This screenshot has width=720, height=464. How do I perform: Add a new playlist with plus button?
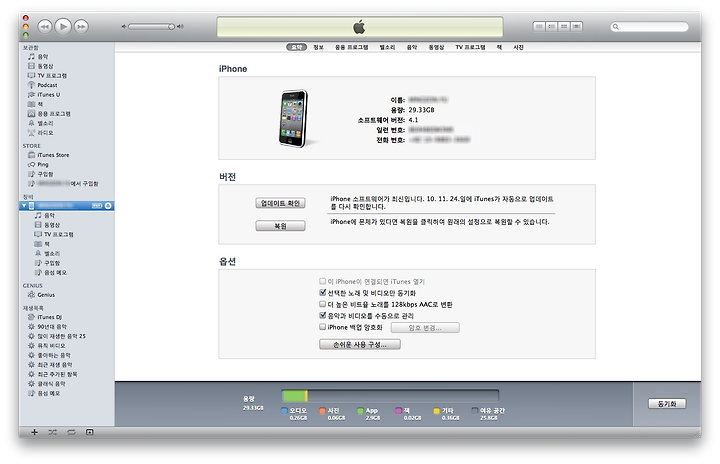coord(34,432)
